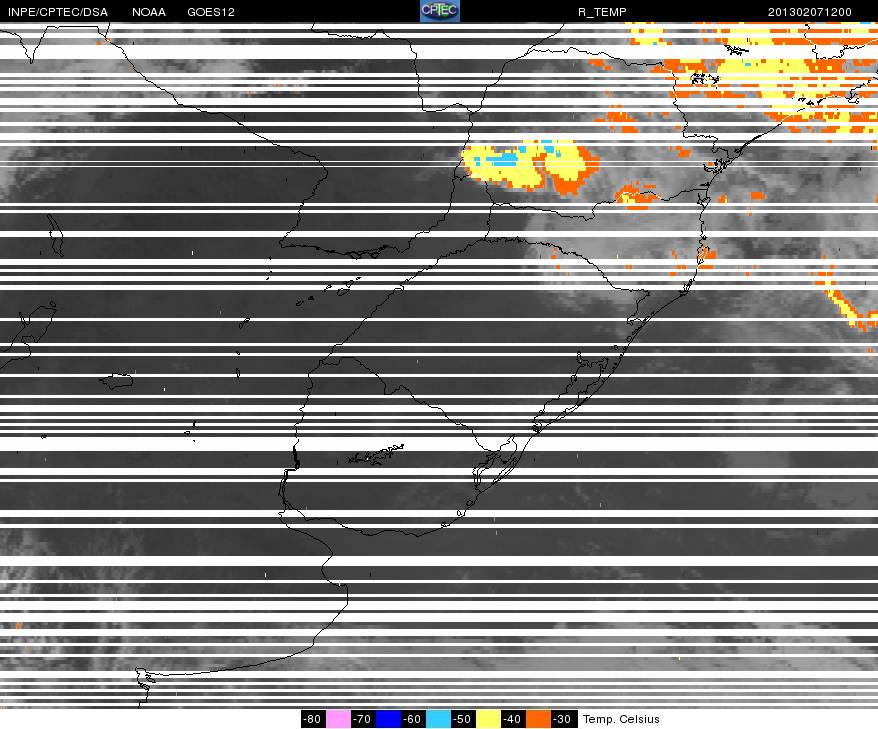Image resolution: width=878 pixels, height=729 pixels.
Task: Click the -50 legend value
Action: pos(463,719)
